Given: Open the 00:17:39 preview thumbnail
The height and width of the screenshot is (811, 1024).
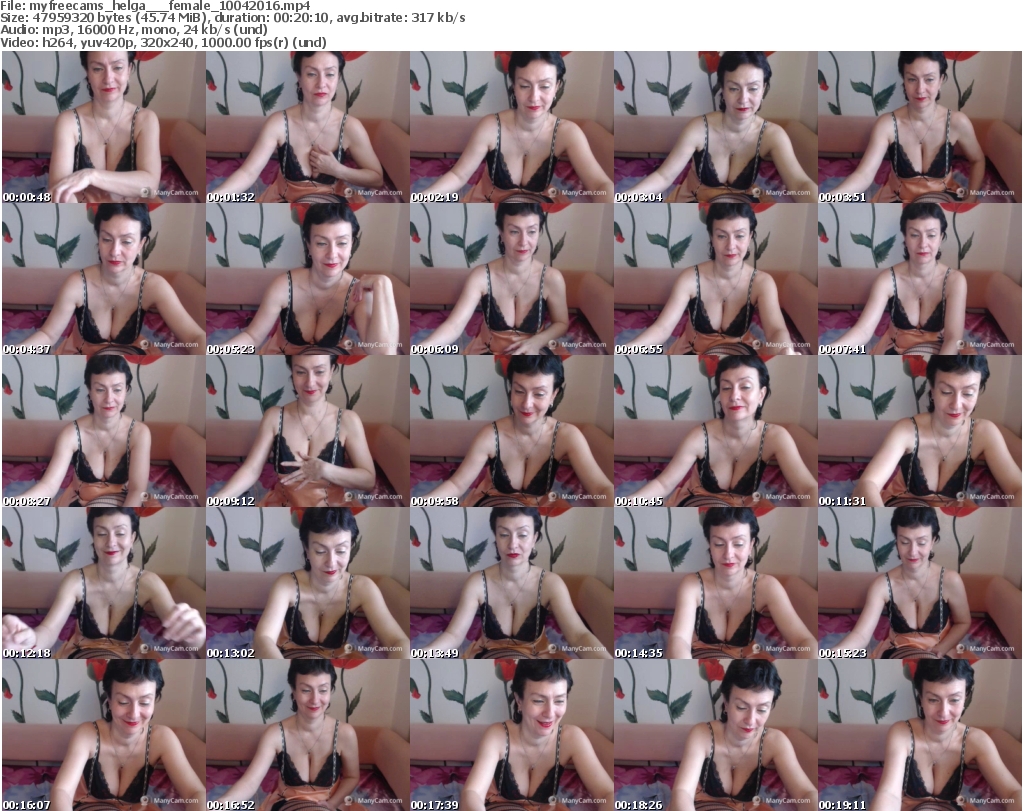Looking at the screenshot, I should [511, 735].
